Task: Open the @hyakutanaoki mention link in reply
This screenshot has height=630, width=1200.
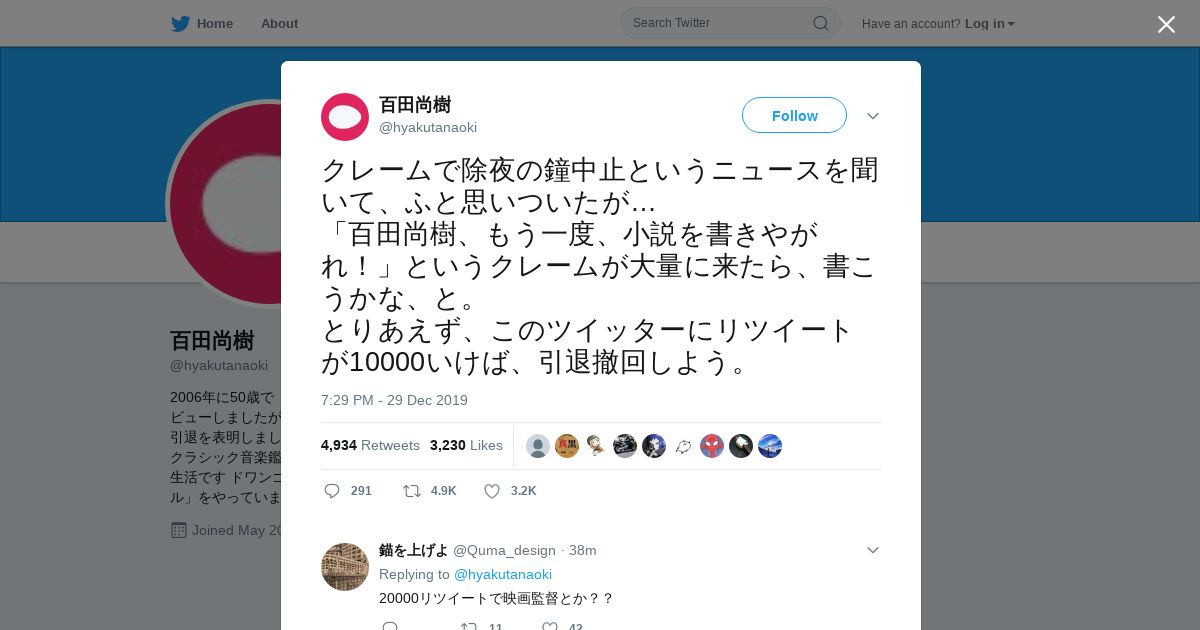Action: pos(503,574)
